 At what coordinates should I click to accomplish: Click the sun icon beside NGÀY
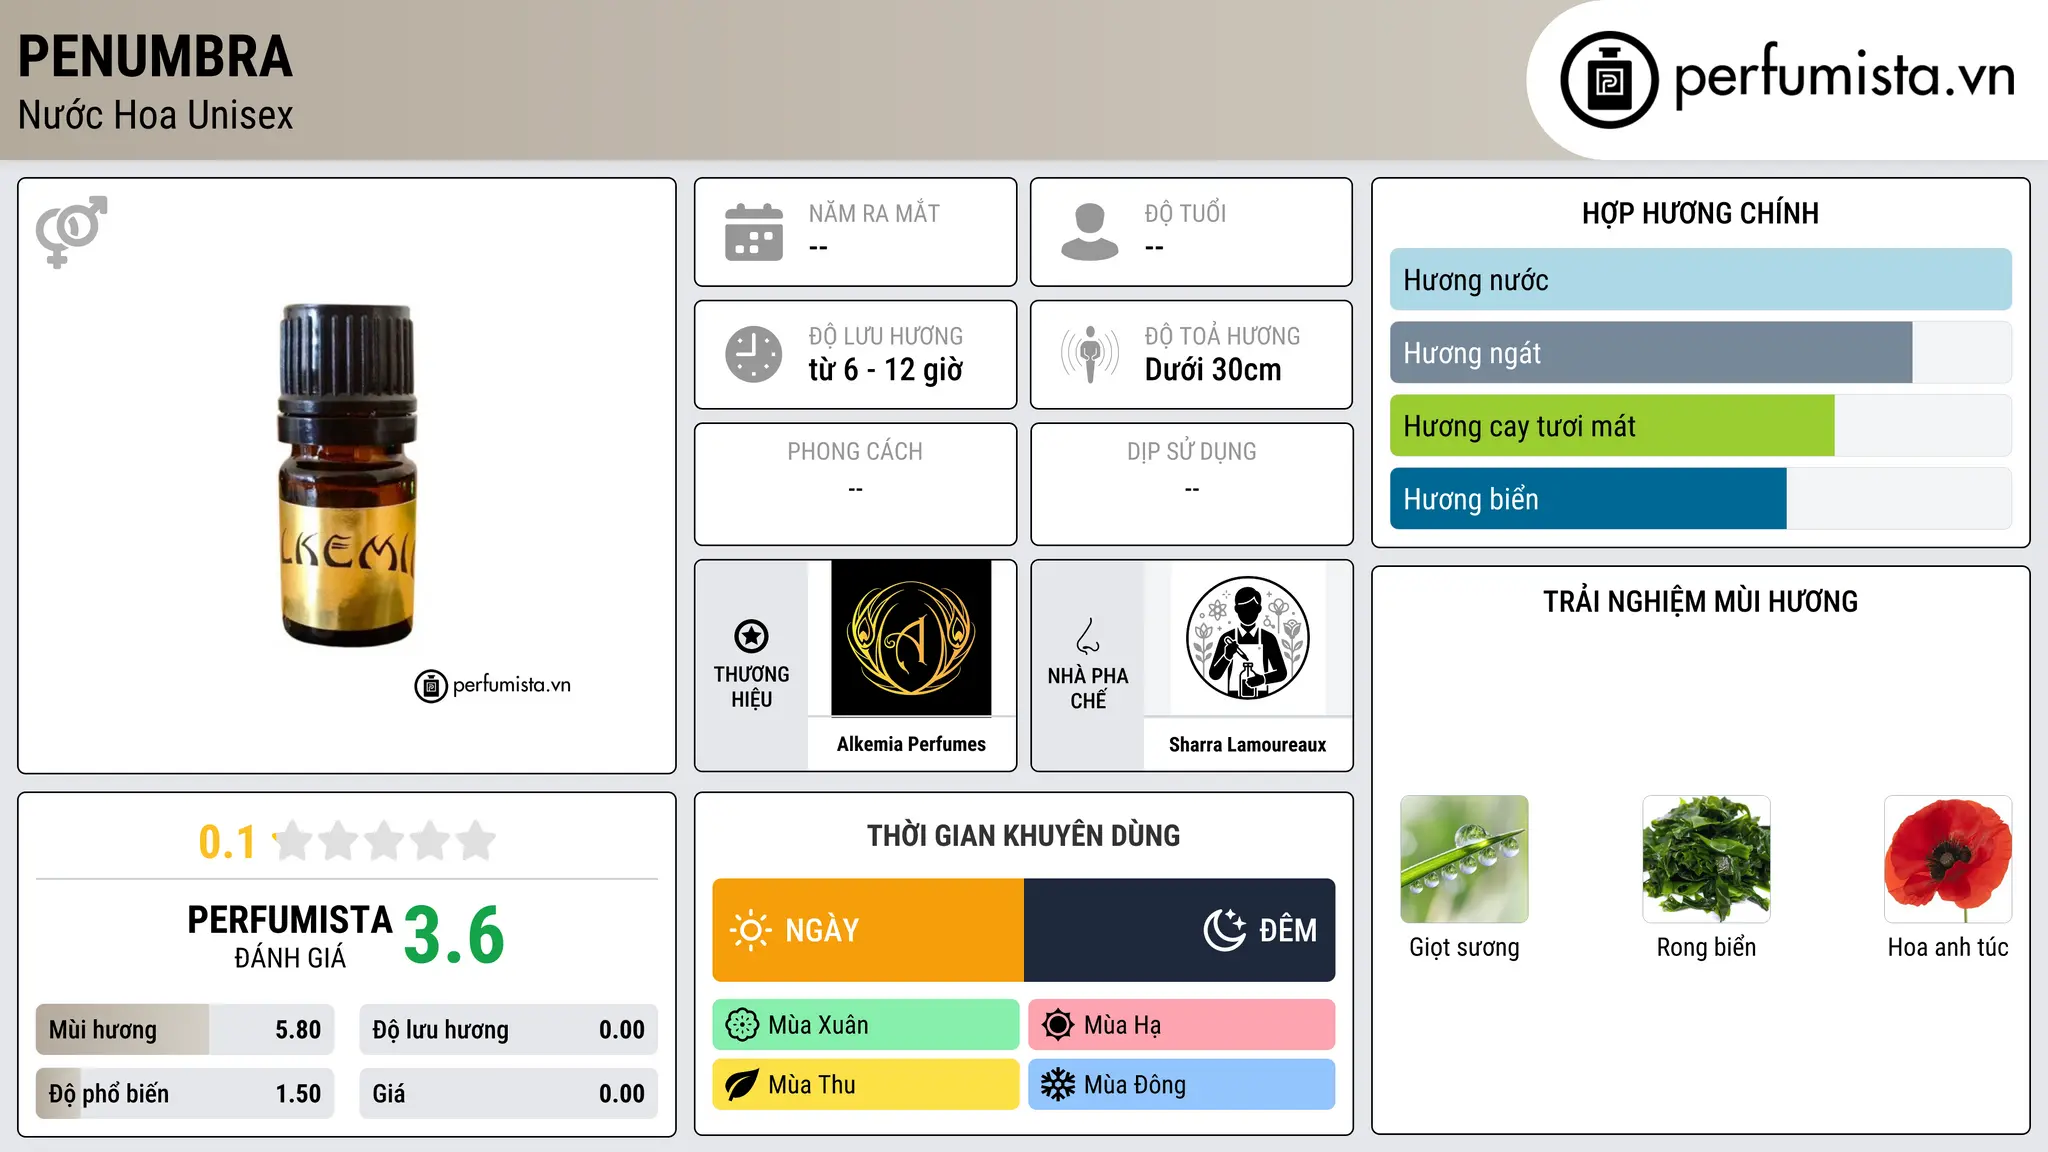750,930
